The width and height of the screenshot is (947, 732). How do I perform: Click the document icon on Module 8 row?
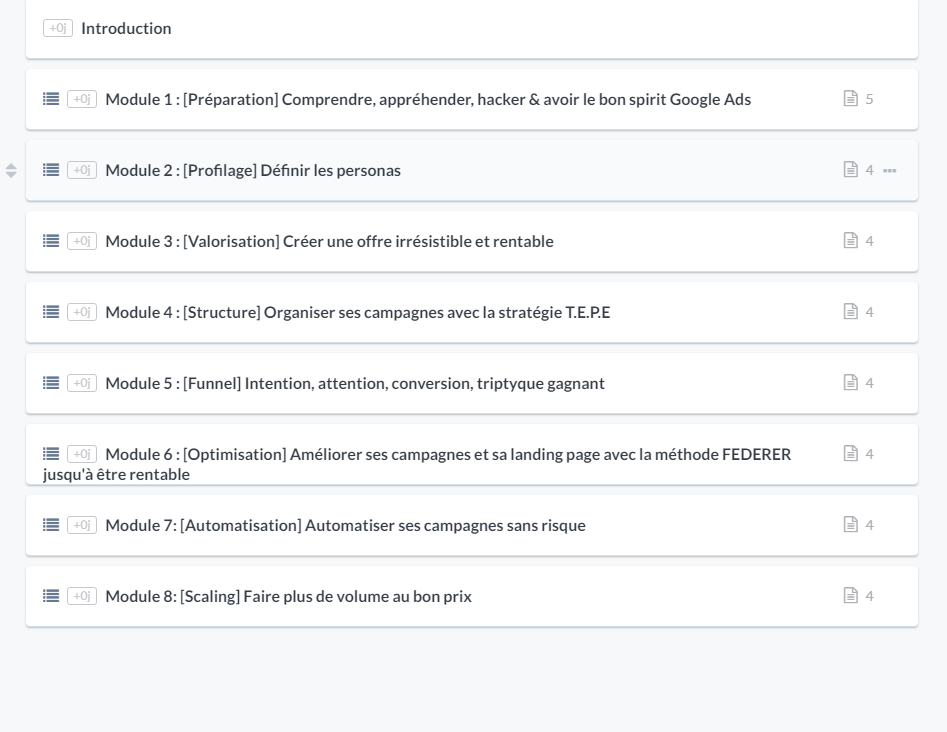[x=850, y=596]
